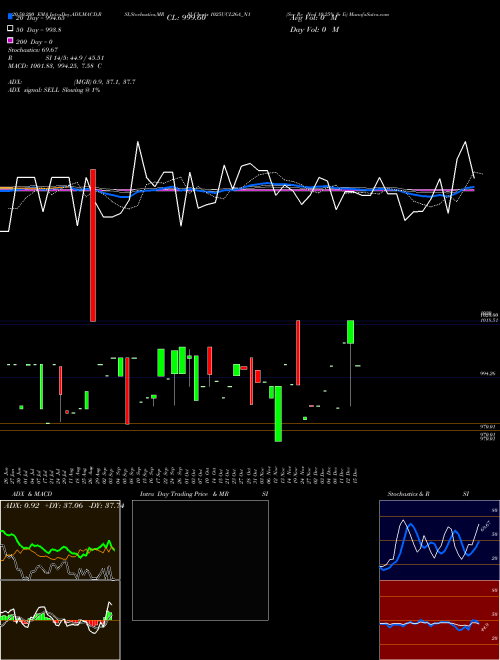The image size is (500, 660).
Task: Click the large green candle at the chart low
Action: point(278,413)
